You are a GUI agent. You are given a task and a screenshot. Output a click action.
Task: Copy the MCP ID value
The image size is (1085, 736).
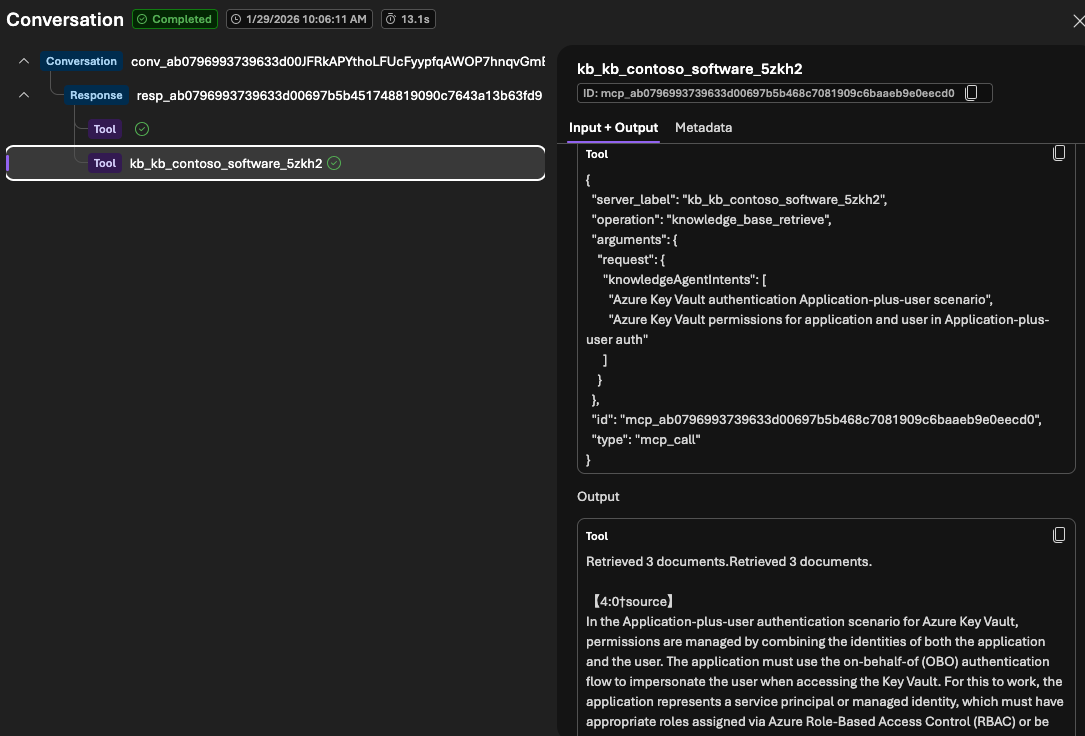point(970,93)
